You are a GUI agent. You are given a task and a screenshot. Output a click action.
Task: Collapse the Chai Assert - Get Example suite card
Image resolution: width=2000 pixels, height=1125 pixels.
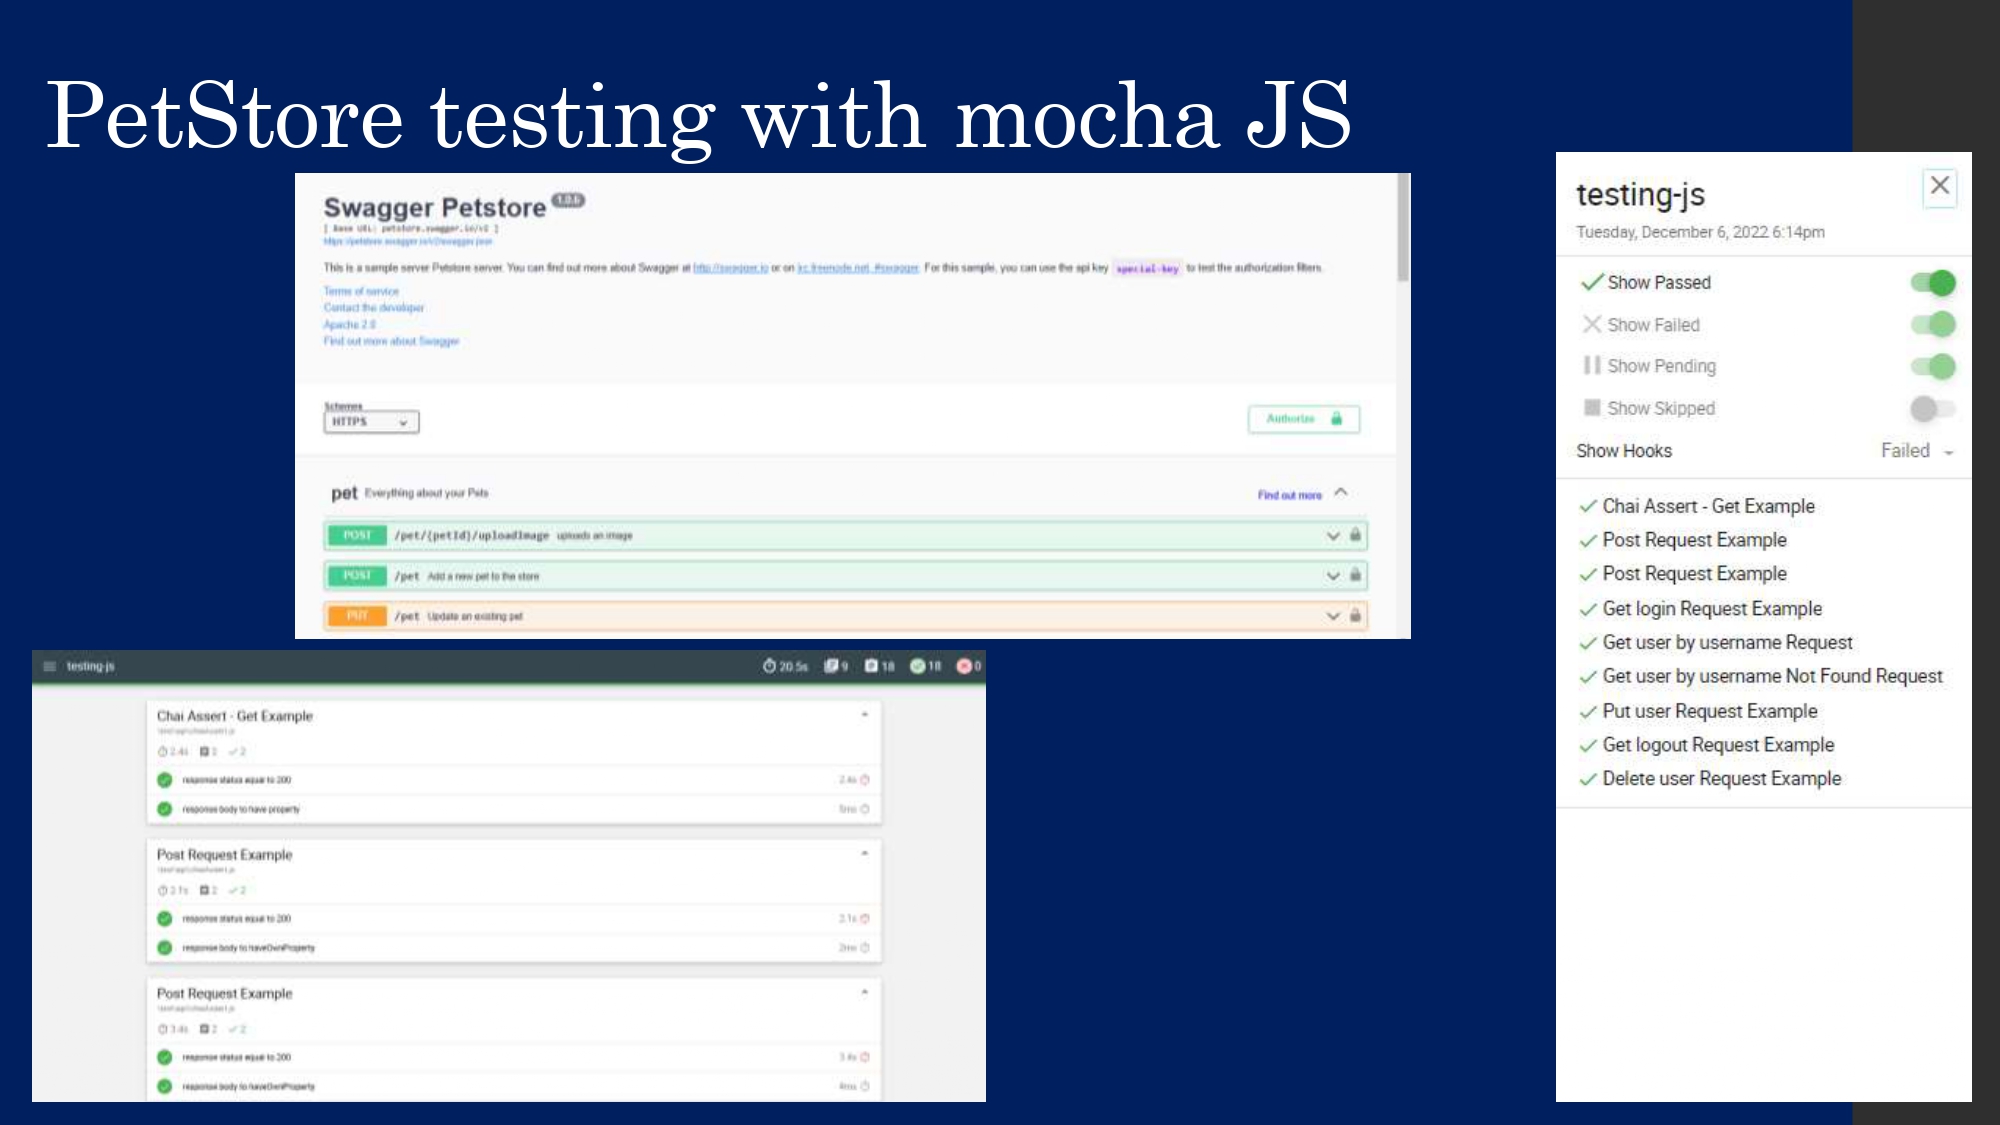864,715
